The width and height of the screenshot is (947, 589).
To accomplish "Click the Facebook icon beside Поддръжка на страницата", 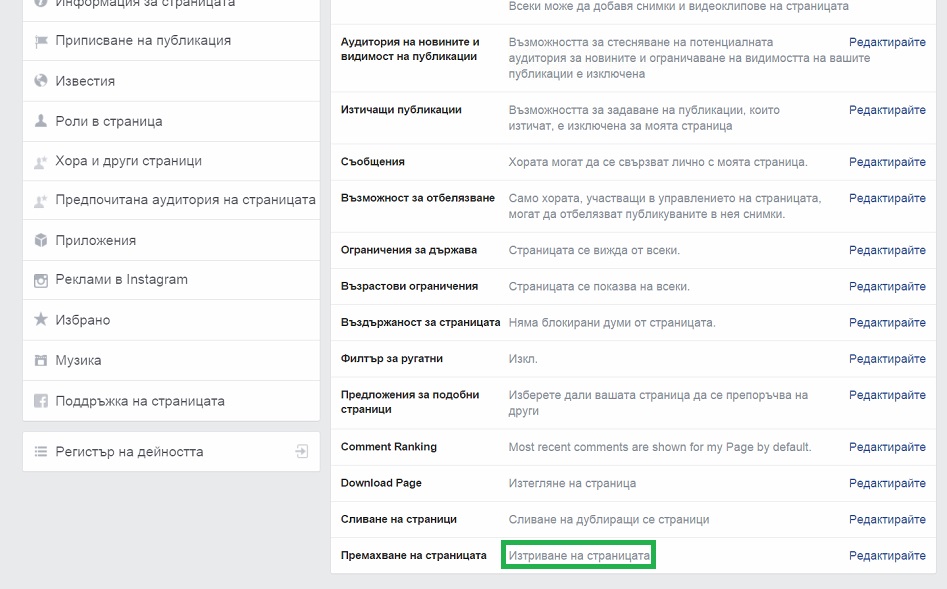I will (41, 401).
